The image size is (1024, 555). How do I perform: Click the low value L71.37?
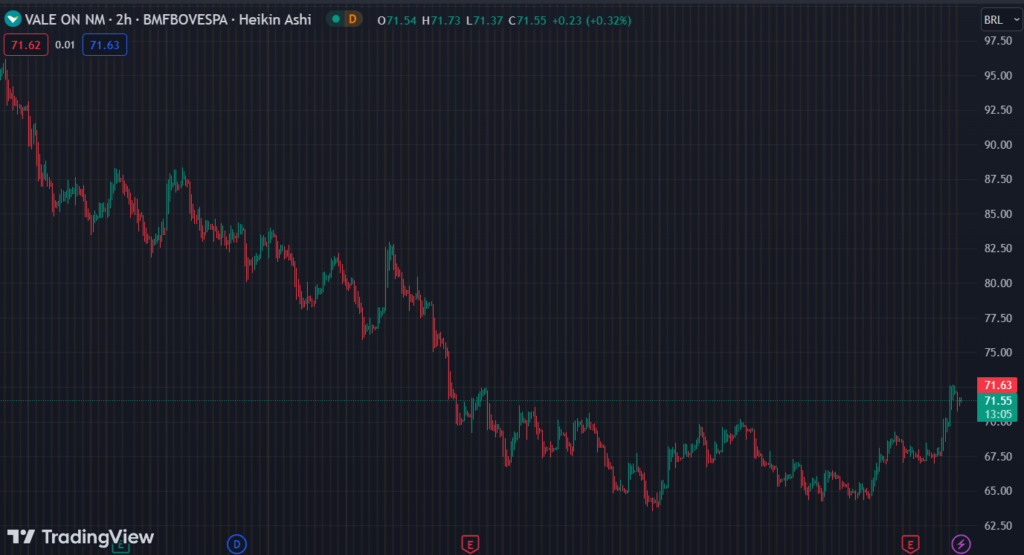484,20
